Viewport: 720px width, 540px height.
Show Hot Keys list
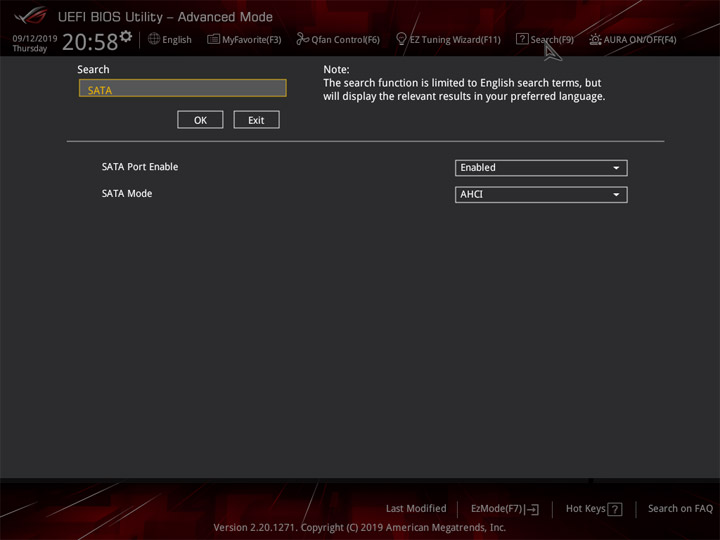(594, 509)
